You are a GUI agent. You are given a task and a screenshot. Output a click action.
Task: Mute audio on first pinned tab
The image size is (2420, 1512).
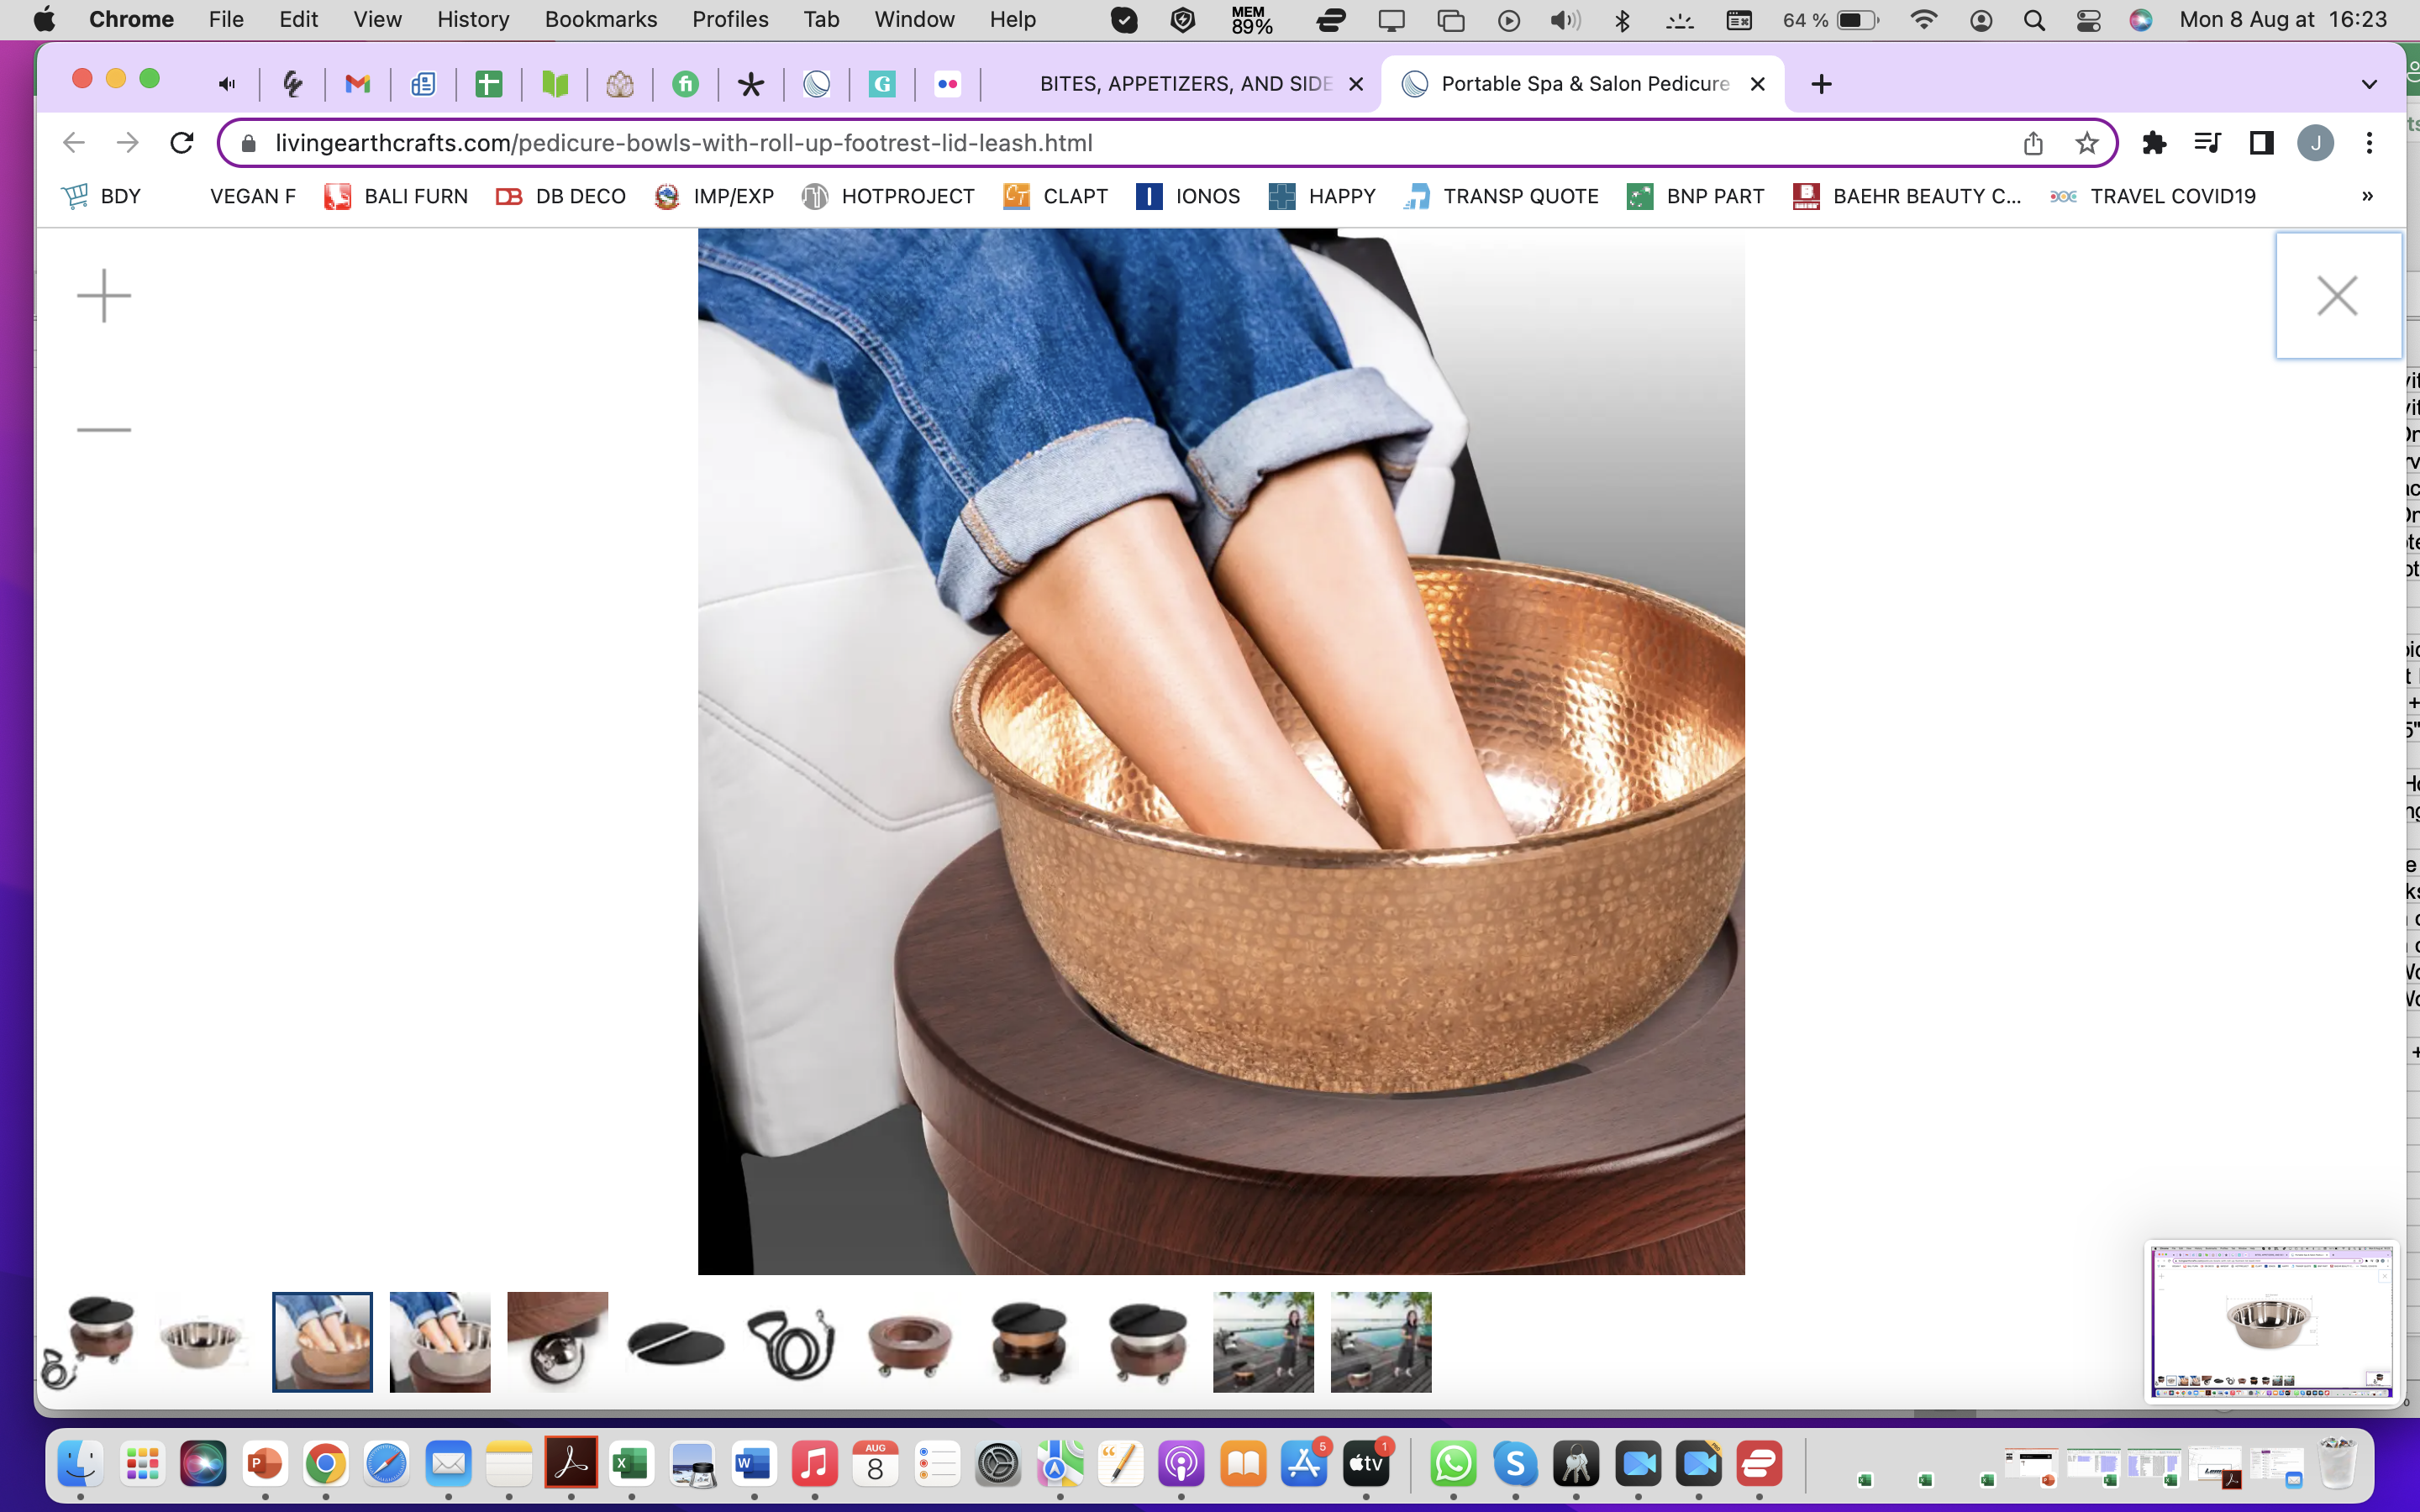click(227, 84)
